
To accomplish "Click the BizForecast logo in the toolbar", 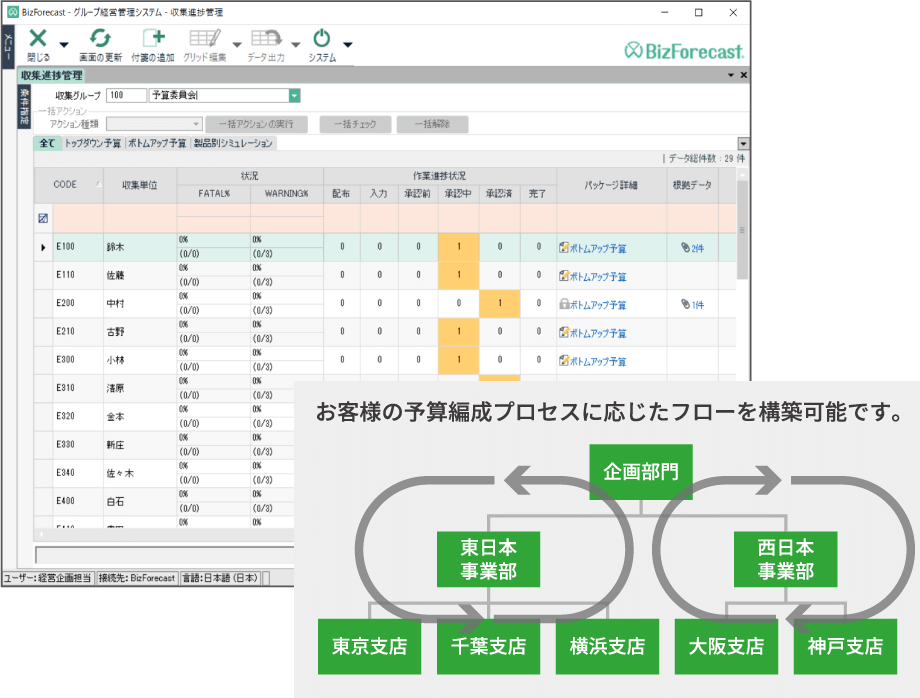I will pos(684,51).
